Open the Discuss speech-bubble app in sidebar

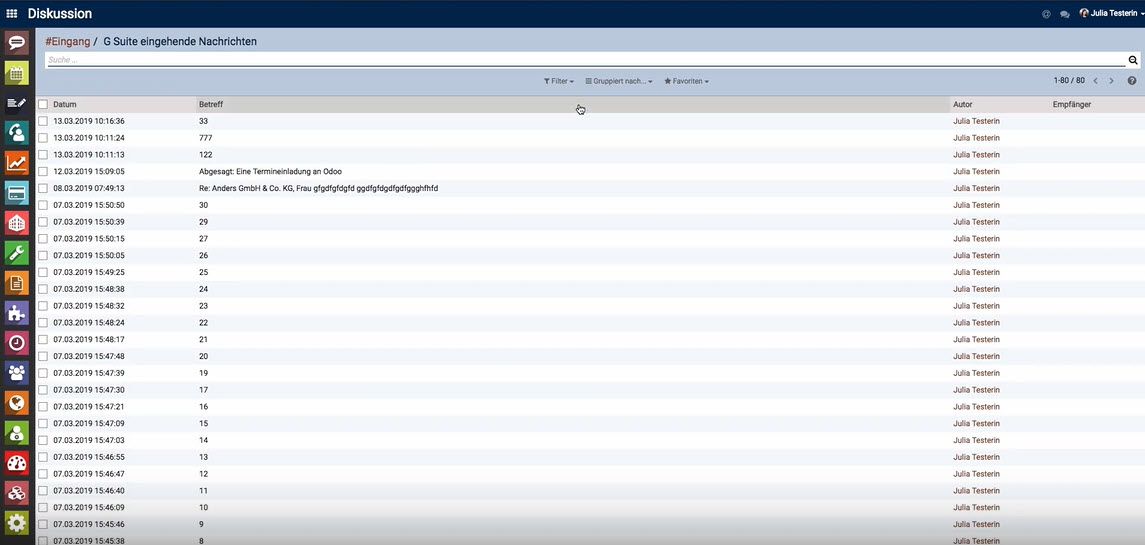pyautogui.click(x=17, y=43)
